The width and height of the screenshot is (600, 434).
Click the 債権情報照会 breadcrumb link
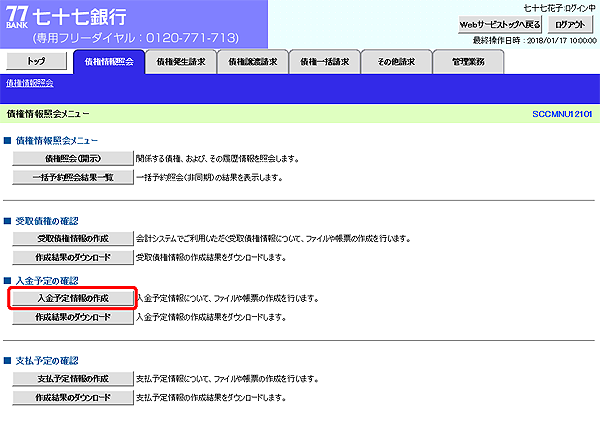pos(29,83)
